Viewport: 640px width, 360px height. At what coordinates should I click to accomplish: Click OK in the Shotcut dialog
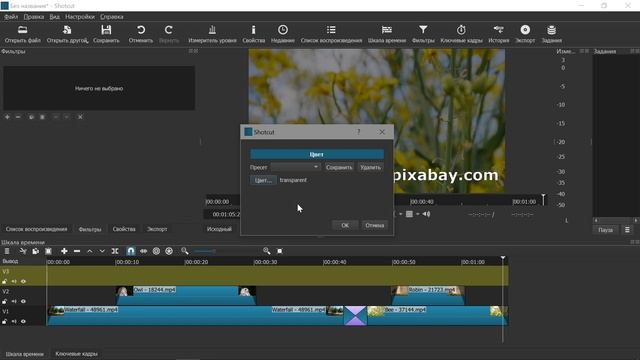345,225
